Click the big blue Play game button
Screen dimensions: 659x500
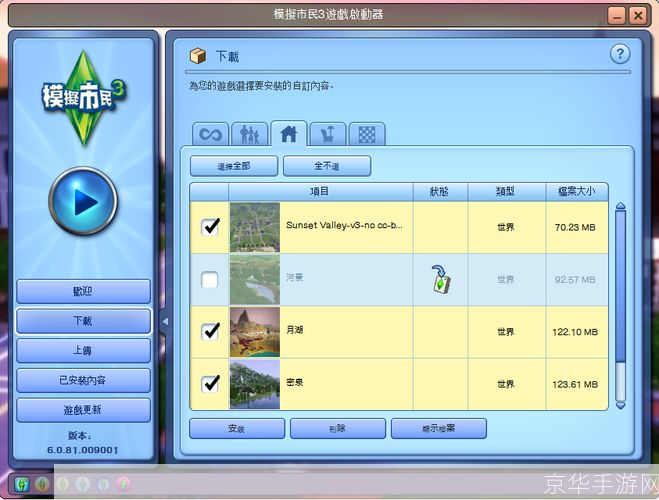click(82, 202)
